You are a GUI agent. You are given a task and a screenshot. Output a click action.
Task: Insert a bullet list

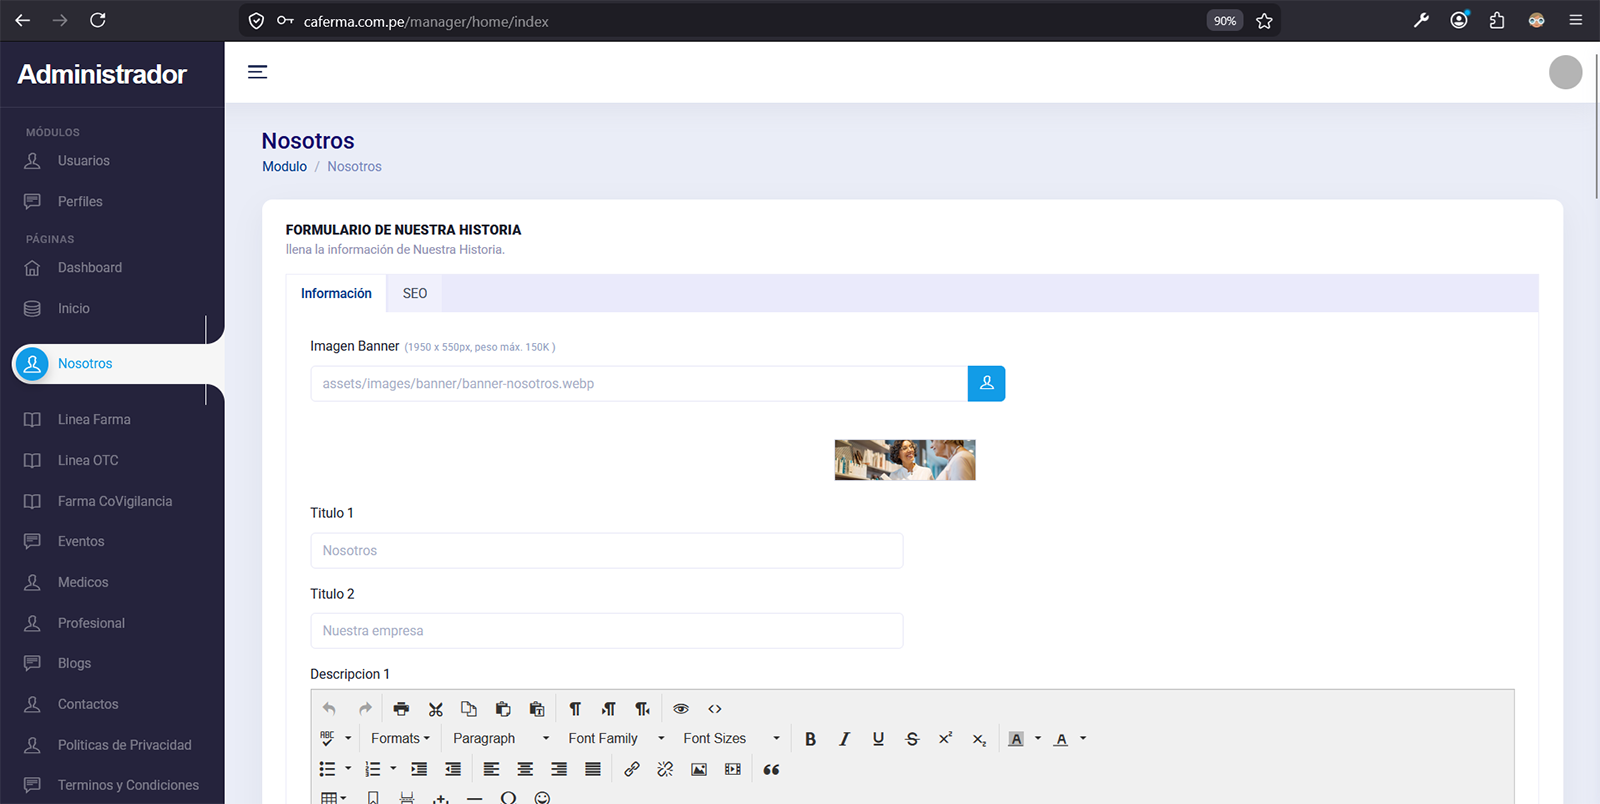[327, 769]
